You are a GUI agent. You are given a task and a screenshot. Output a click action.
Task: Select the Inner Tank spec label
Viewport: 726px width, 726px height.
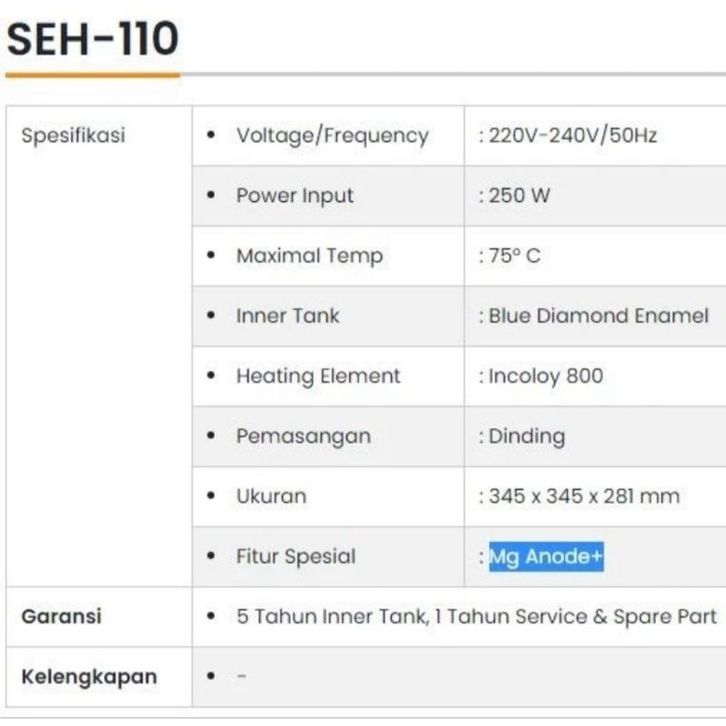288,316
